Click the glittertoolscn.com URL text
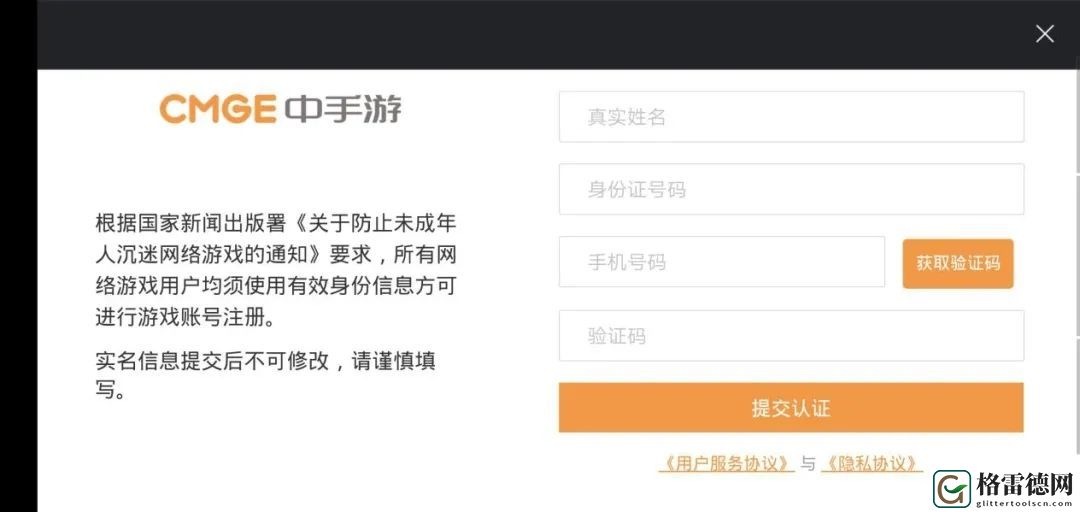Image resolution: width=1080 pixels, height=512 pixels. tap(1025, 504)
